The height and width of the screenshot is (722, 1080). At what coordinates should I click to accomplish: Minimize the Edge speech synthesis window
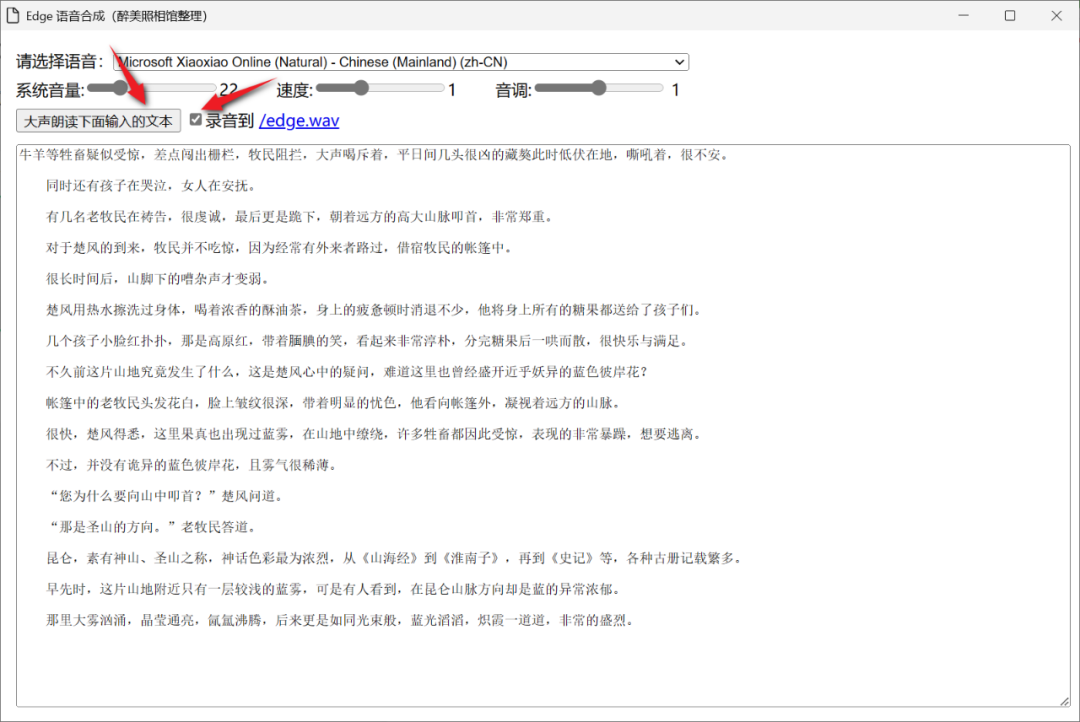click(964, 15)
